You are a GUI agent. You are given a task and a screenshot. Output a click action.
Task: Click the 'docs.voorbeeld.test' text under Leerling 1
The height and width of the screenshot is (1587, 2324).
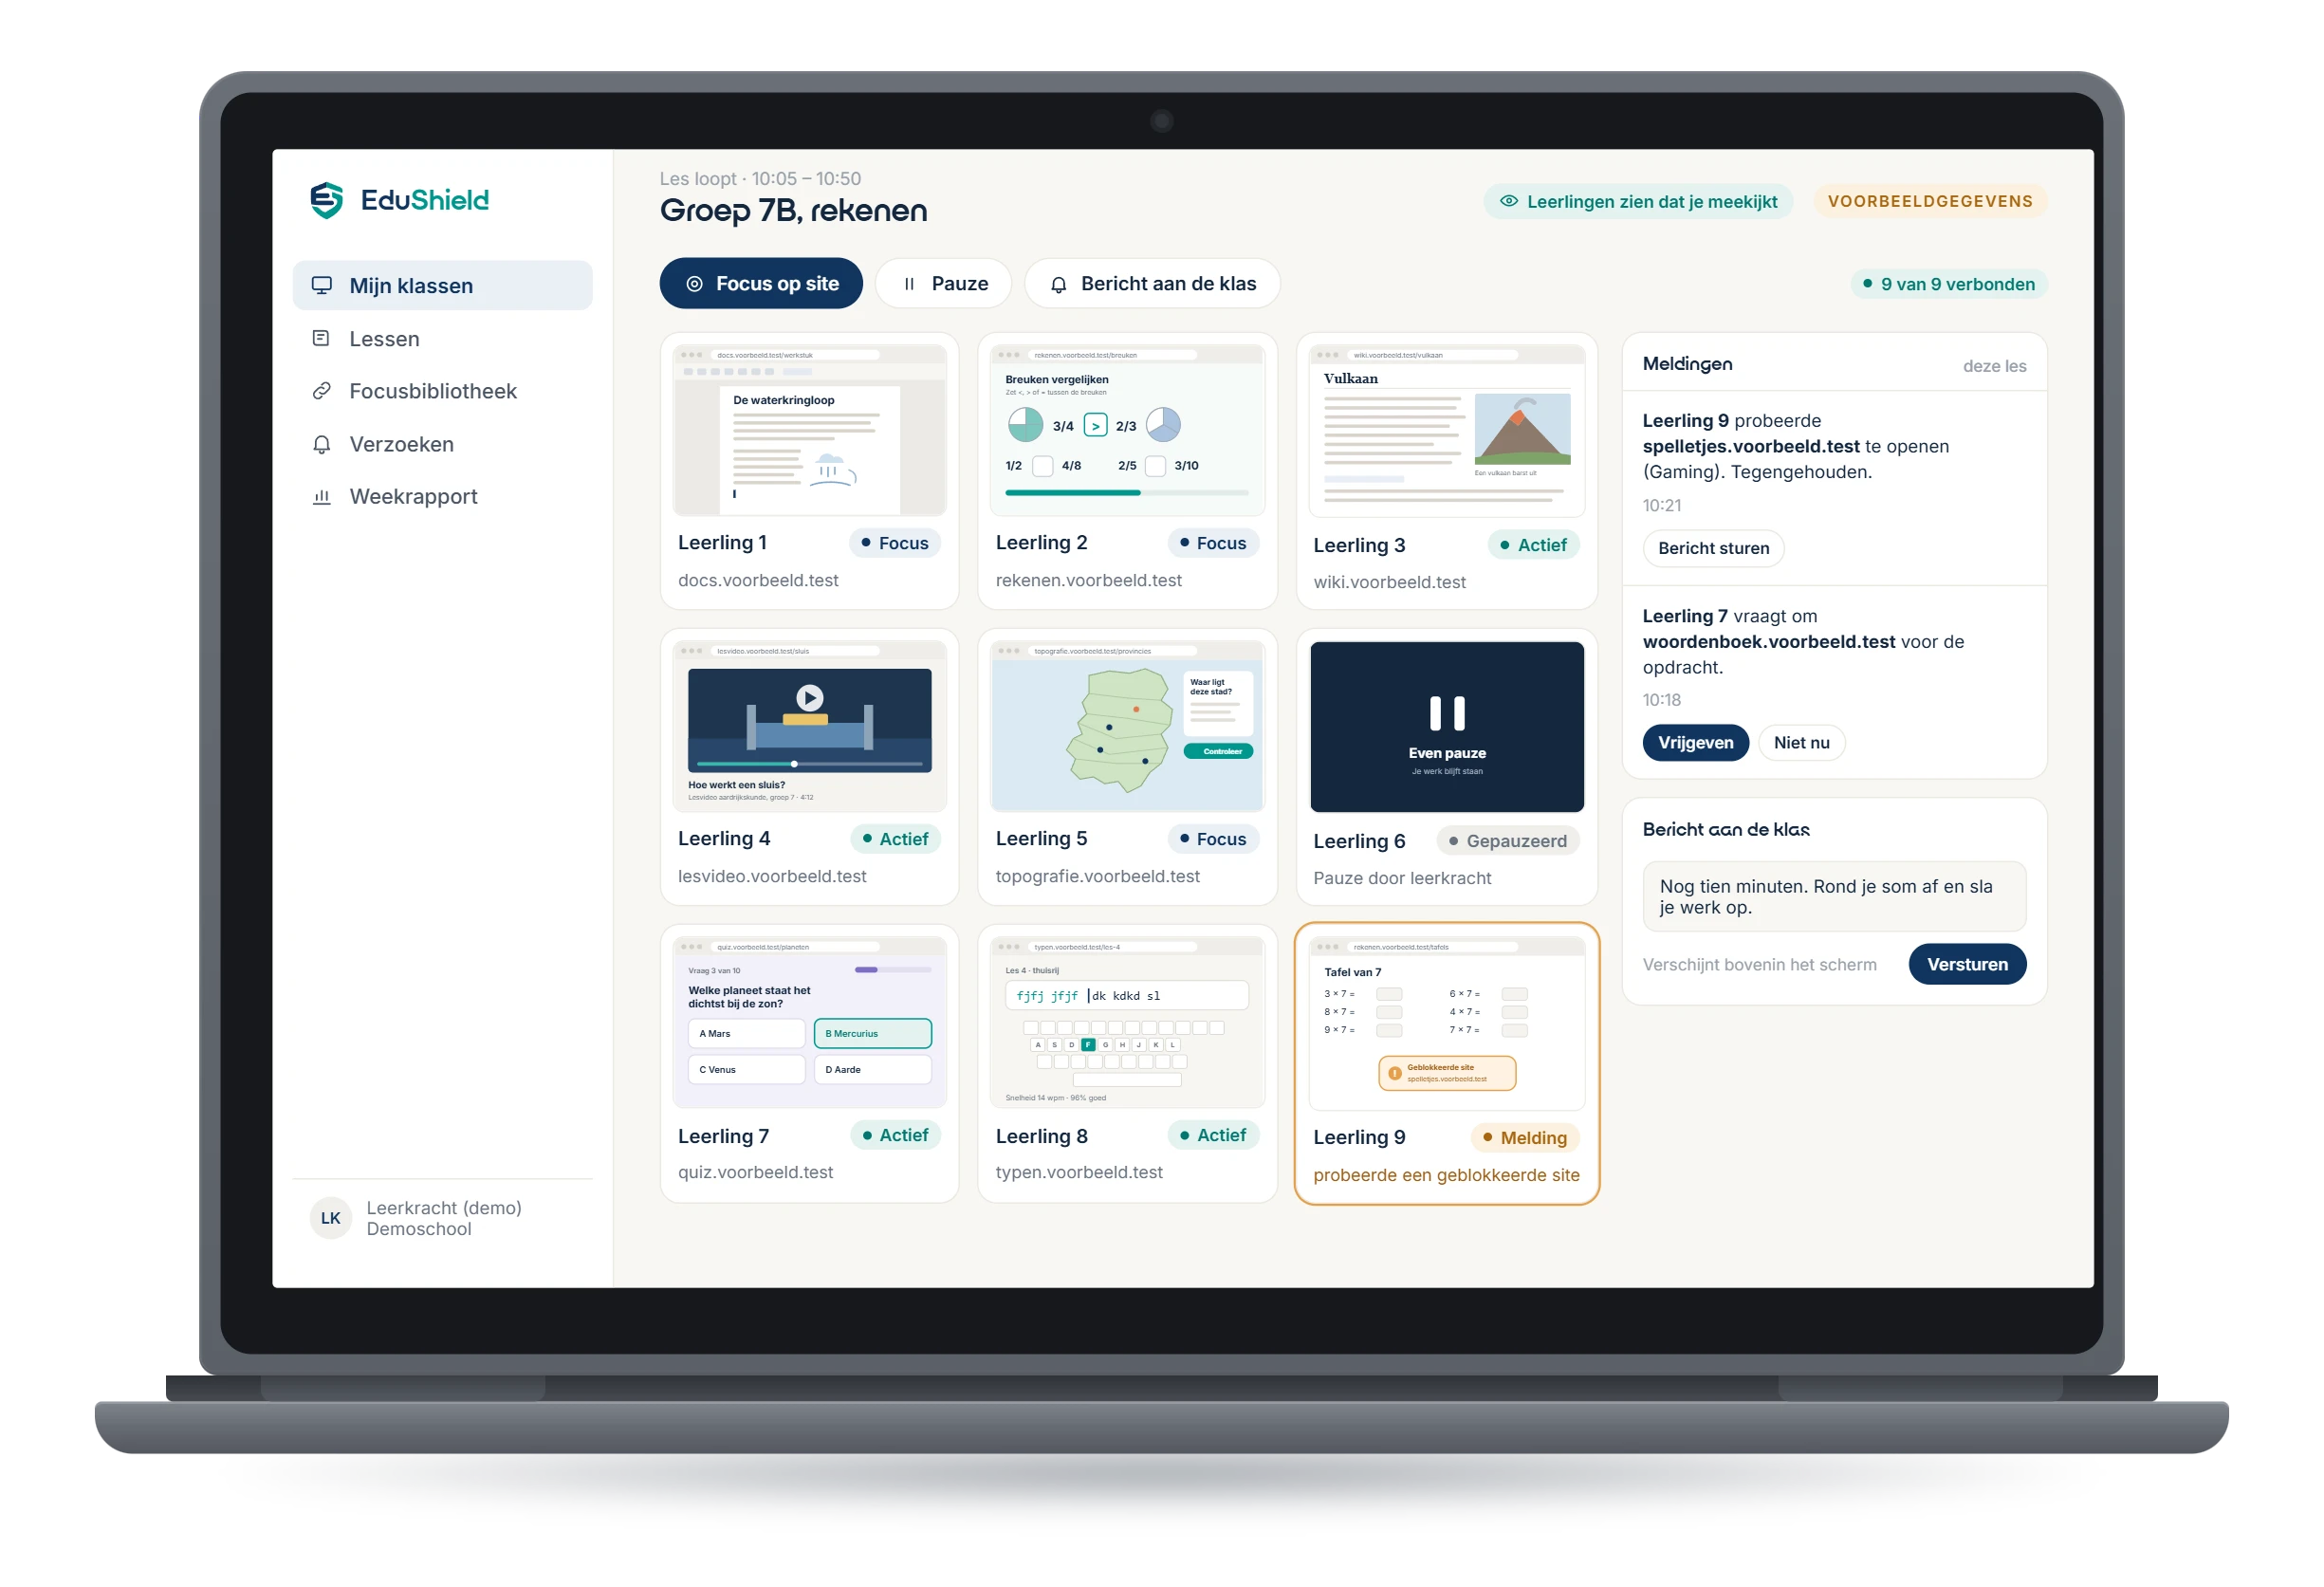[x=758, y=581]
